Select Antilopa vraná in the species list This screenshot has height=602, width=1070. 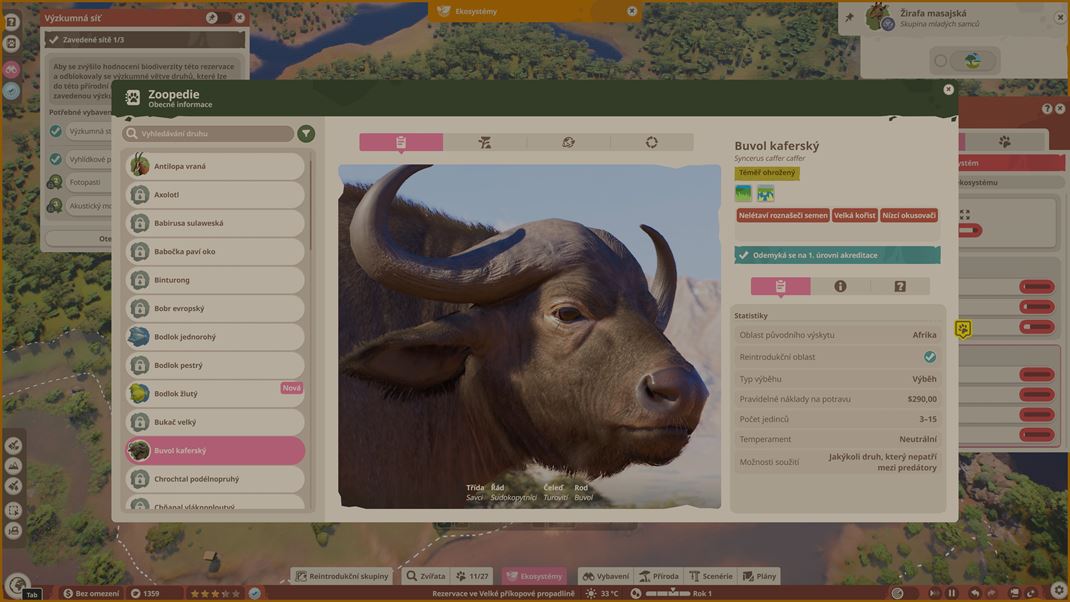coord(215,166)
